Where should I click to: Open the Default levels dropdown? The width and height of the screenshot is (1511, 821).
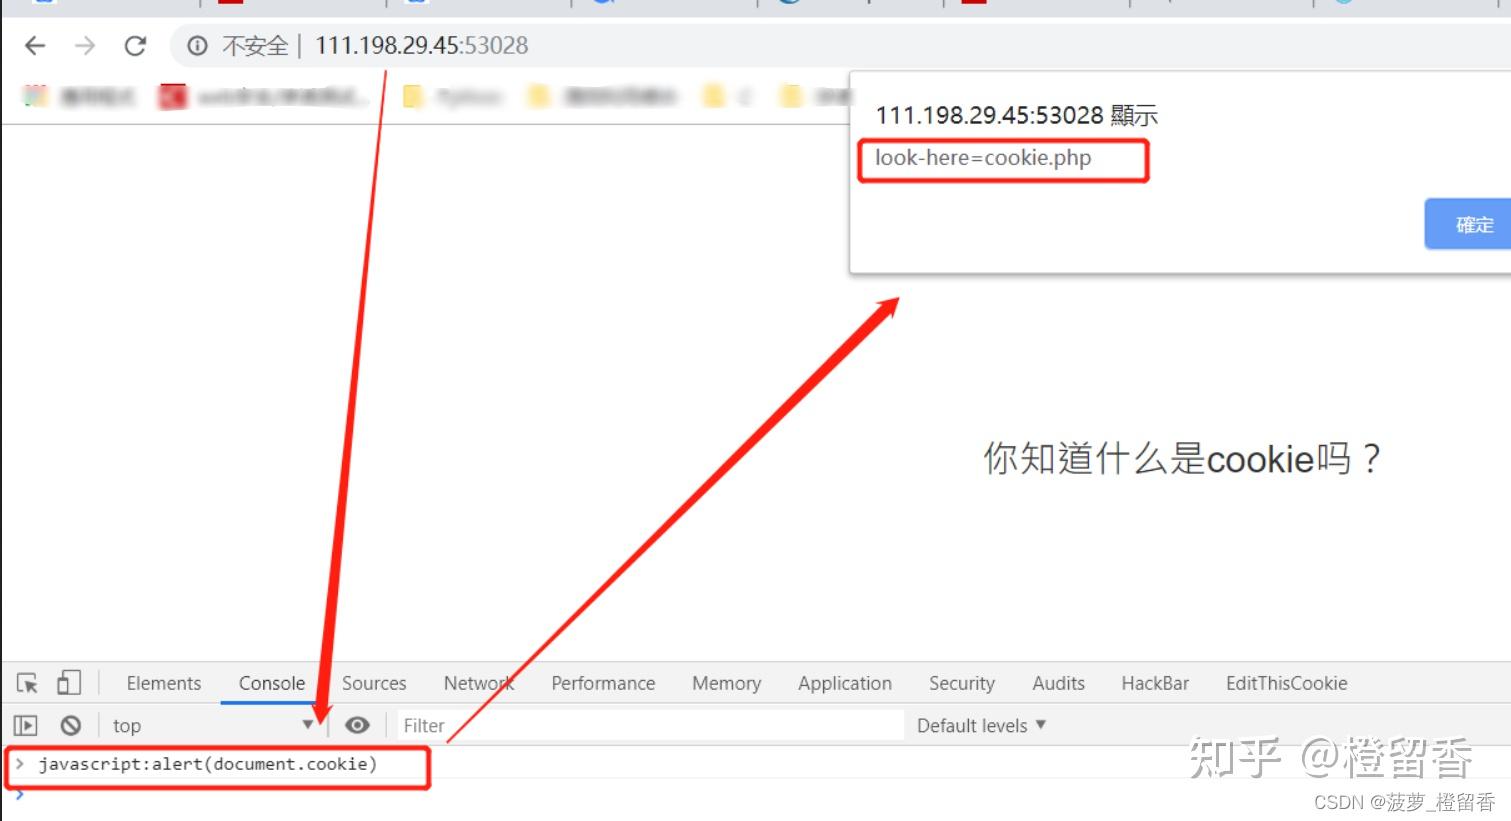979,725
